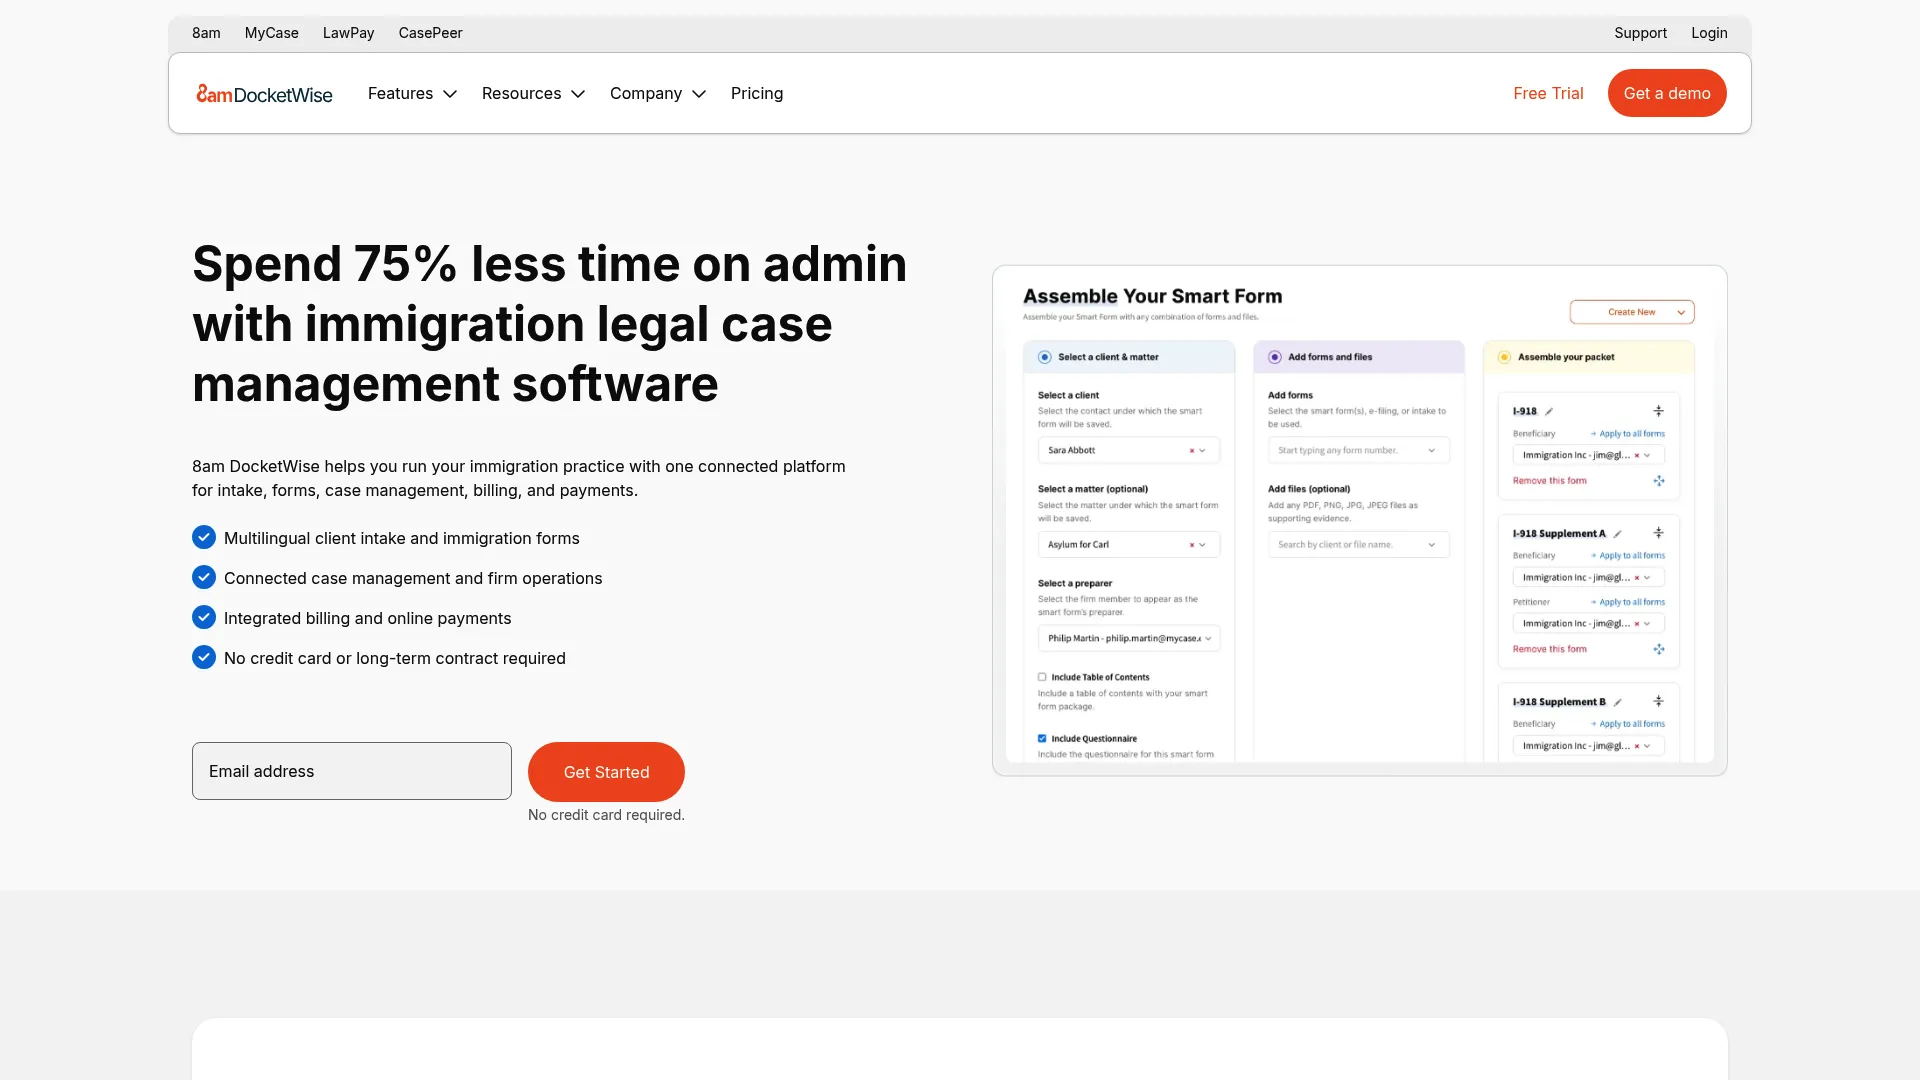1920x1080 pixels.
Task: Click Remove this form under I-918
Action: [x=1549, y=481]
